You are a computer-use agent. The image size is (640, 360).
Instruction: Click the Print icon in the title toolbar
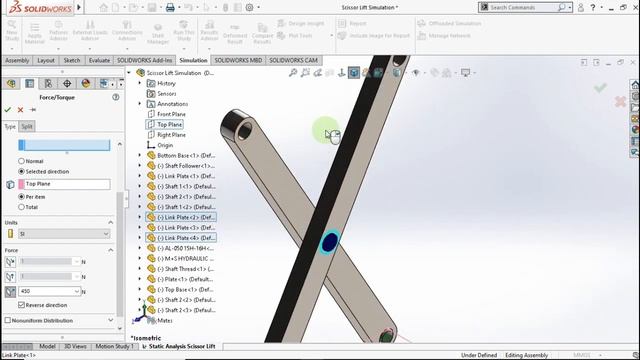[x=170, y=7]
